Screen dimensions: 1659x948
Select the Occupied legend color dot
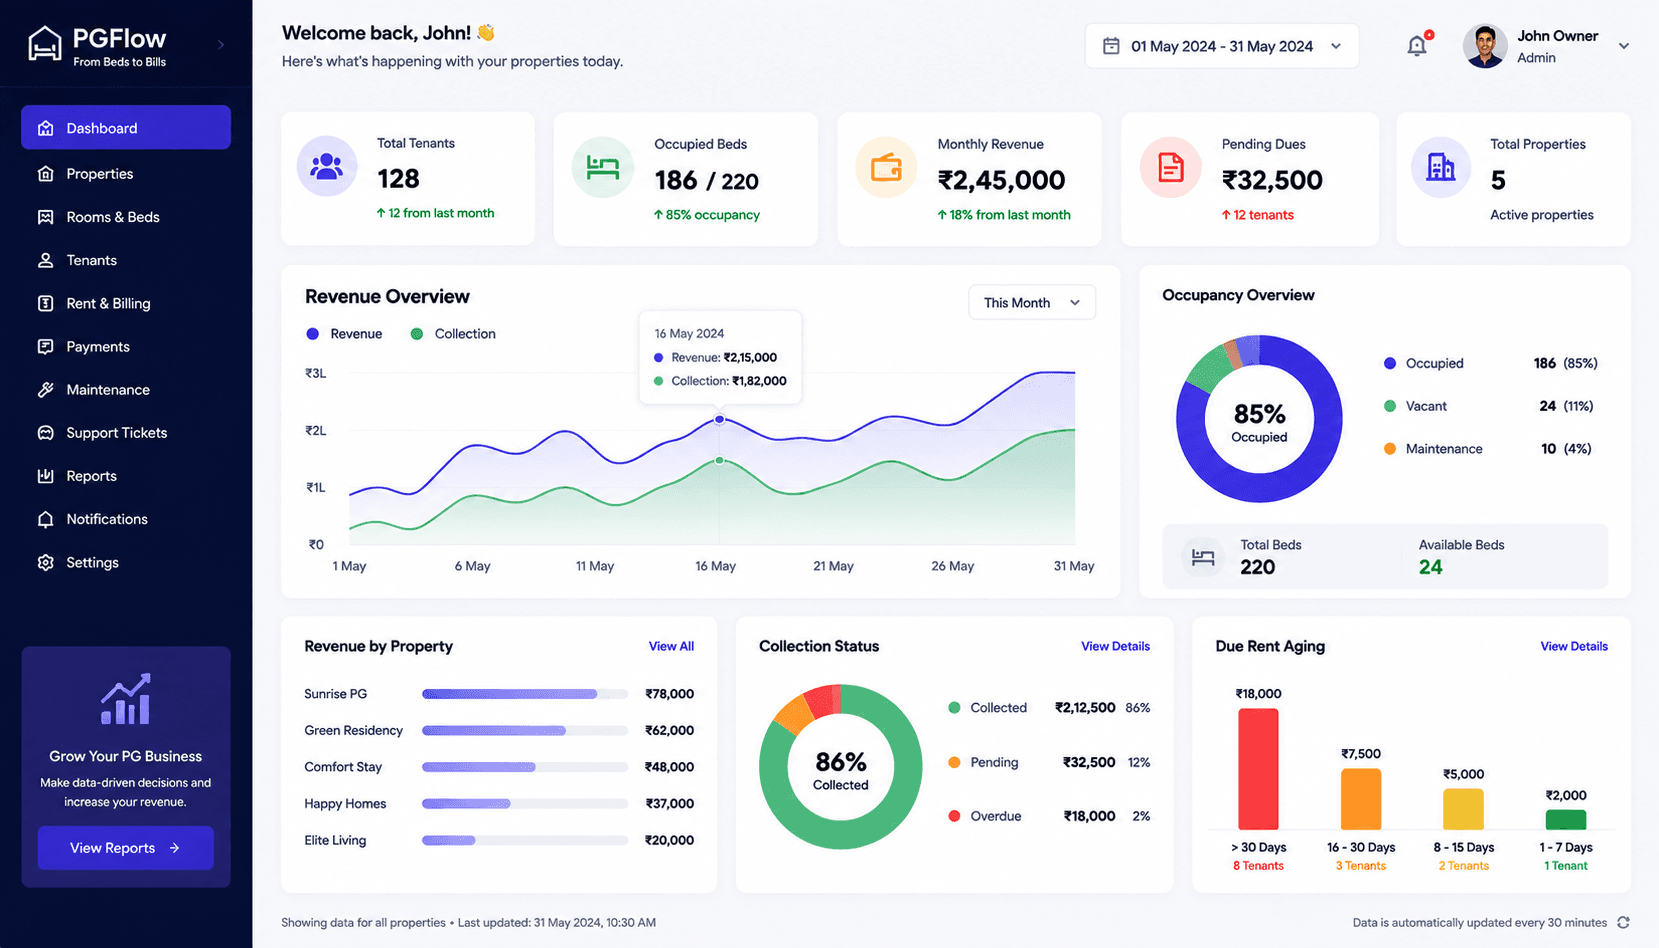click(x=1390, y=364)
